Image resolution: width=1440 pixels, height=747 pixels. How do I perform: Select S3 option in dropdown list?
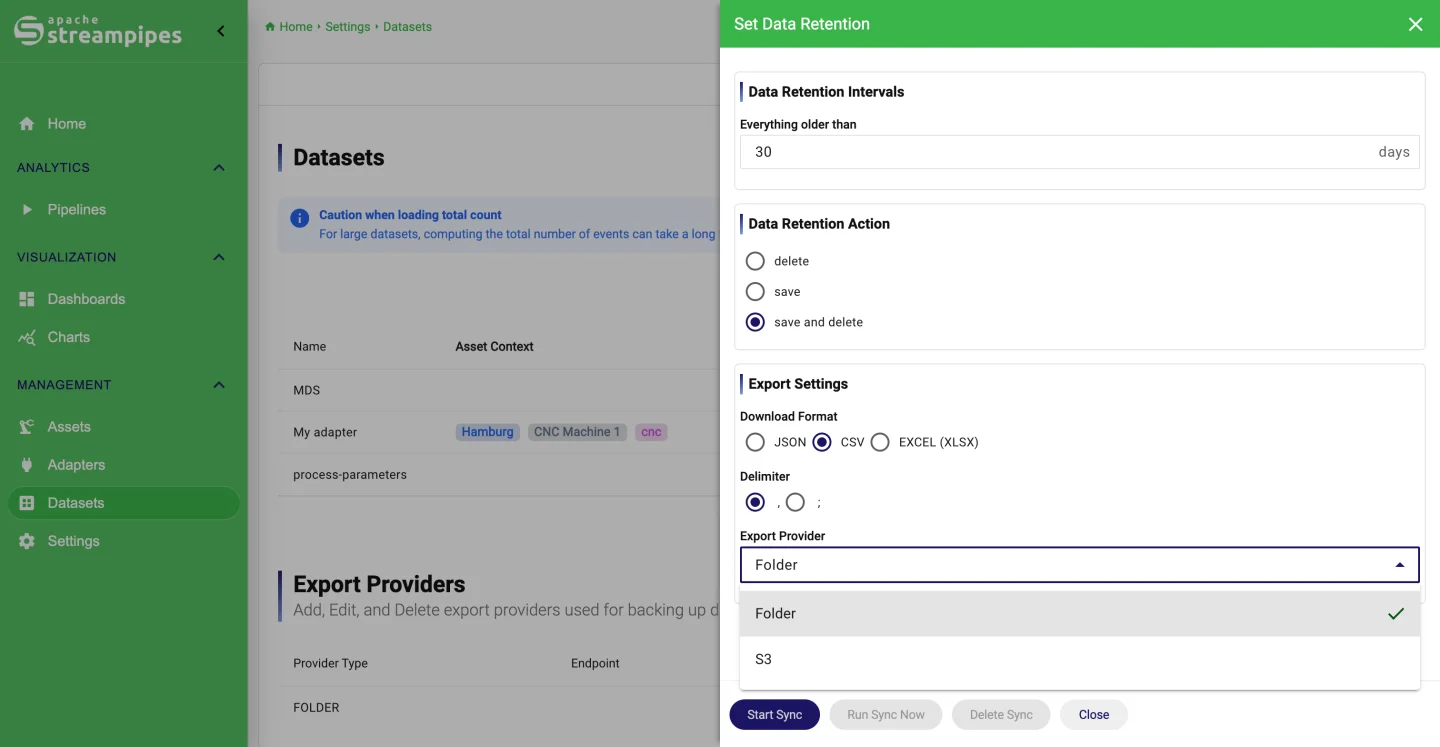pyautogui.click(x=1080, y=659)
